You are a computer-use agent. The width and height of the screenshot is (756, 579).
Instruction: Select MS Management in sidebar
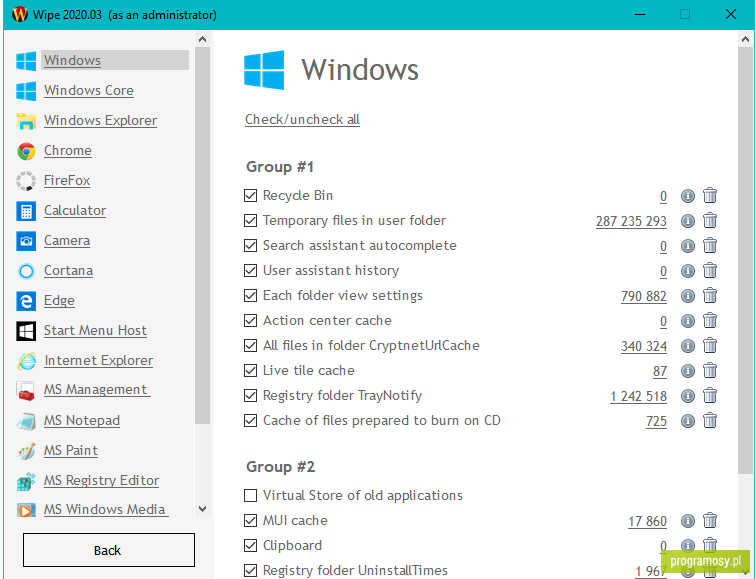coord(97,390)
